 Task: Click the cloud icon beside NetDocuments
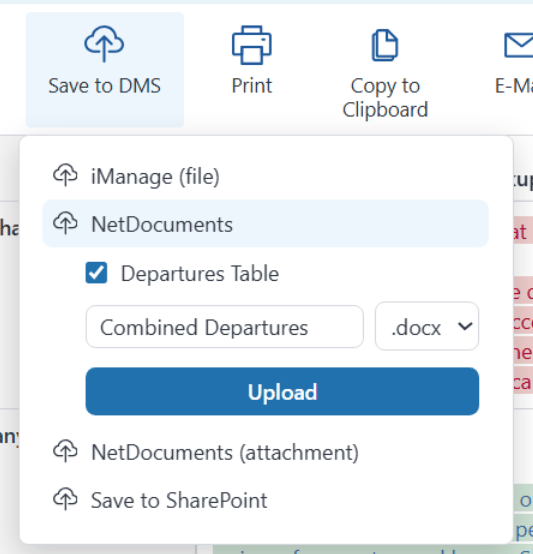point(65,223)
